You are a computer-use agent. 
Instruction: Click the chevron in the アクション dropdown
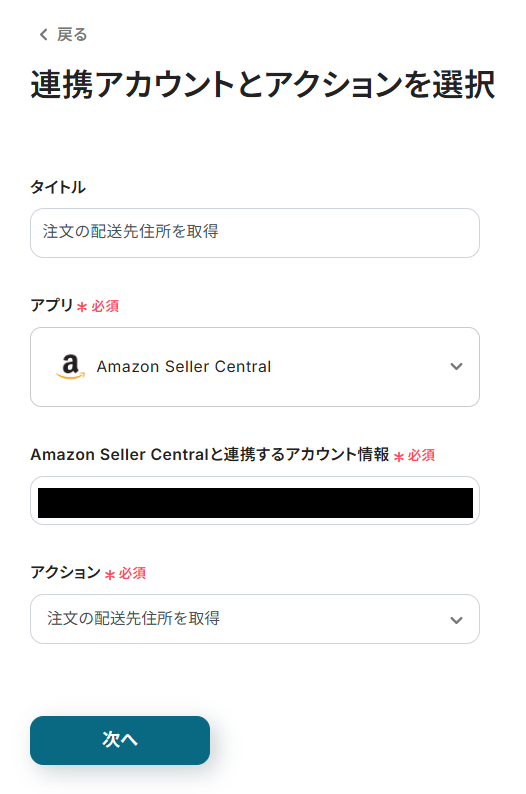[x=456, y=620]
